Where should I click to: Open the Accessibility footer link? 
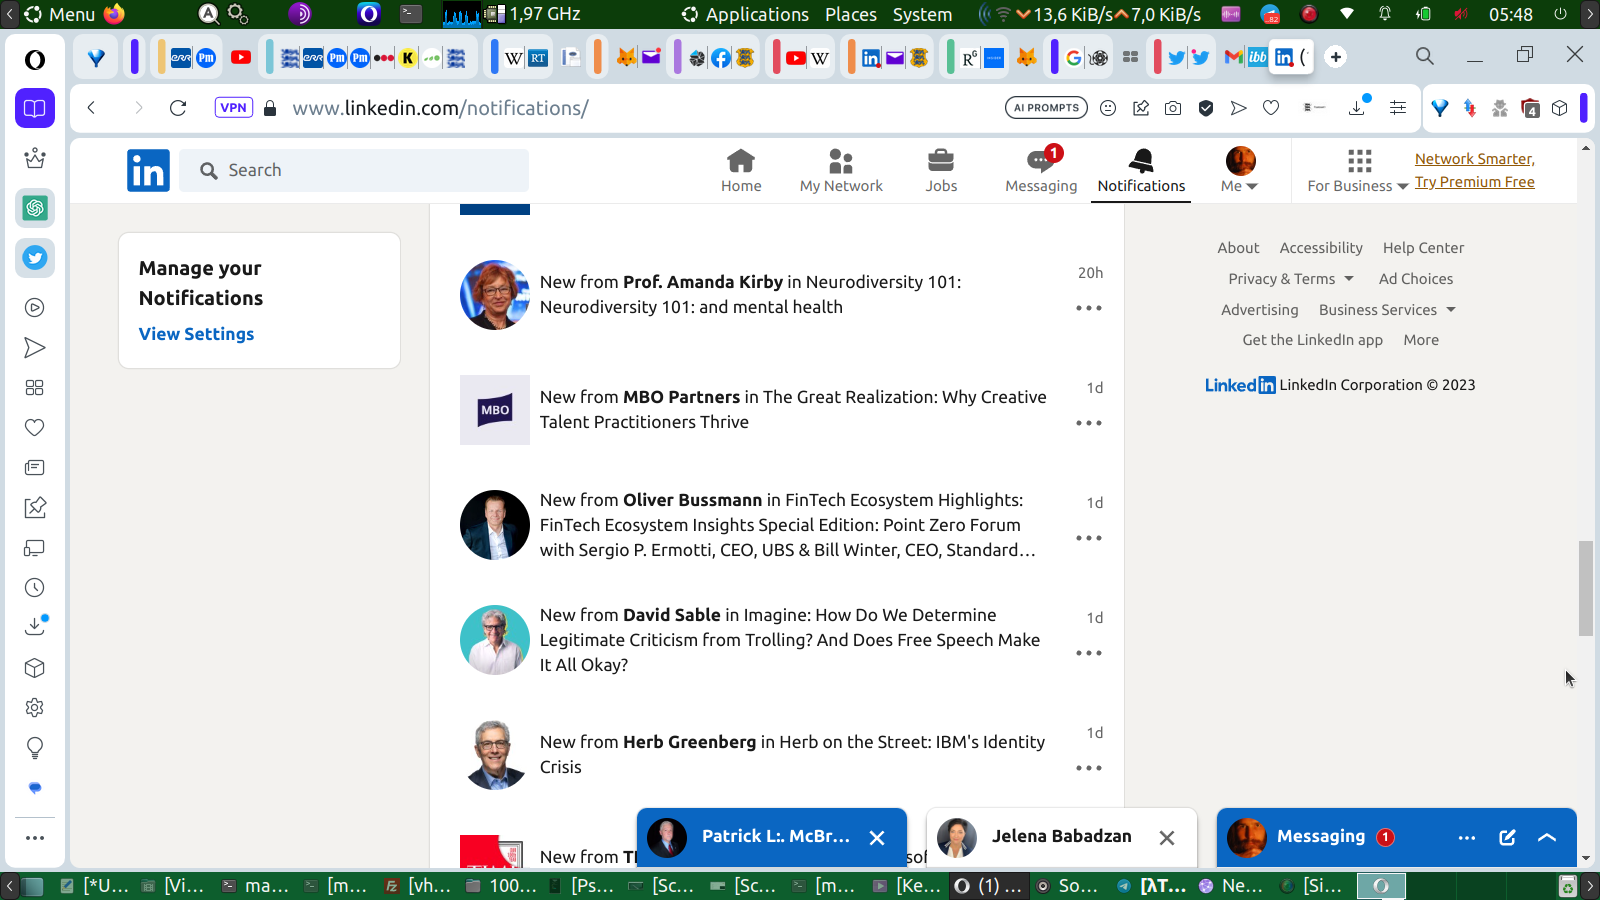point(1321,248)
